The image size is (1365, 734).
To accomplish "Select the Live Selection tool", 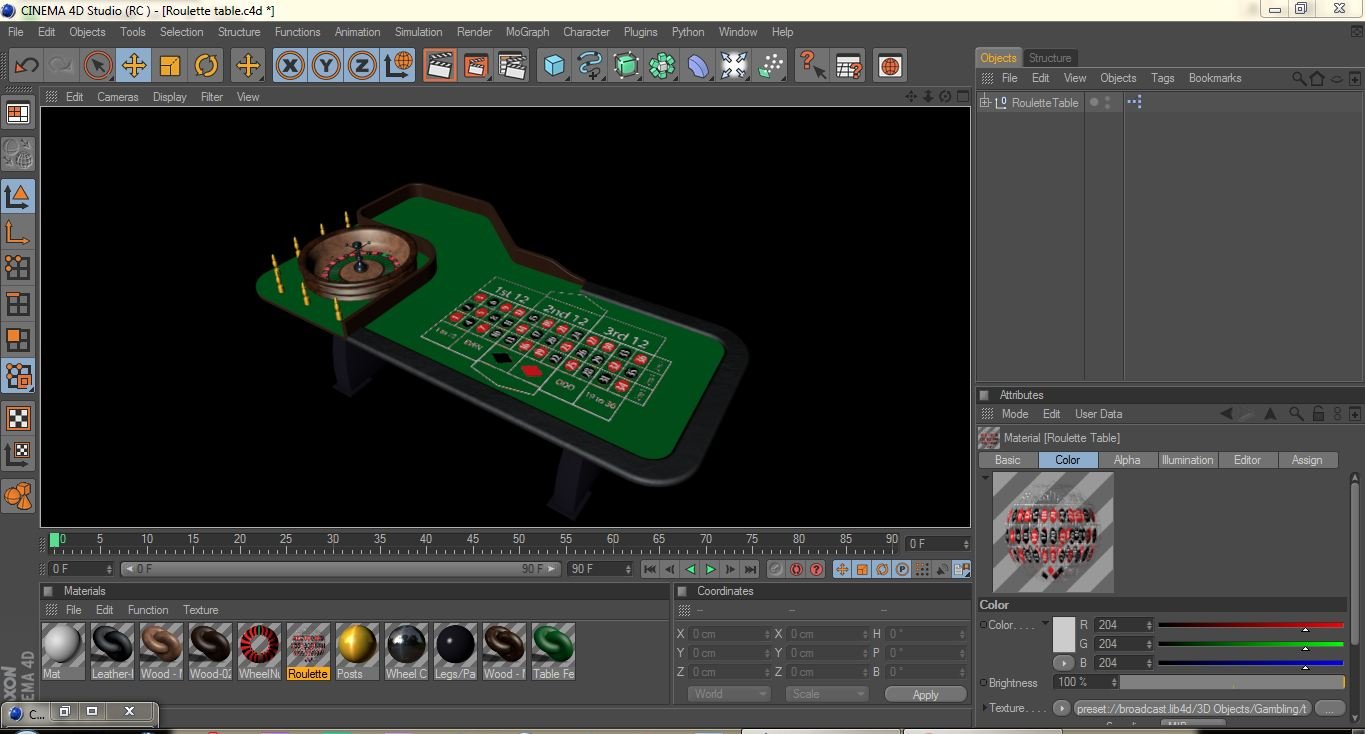I will click(x=97, y=65).
